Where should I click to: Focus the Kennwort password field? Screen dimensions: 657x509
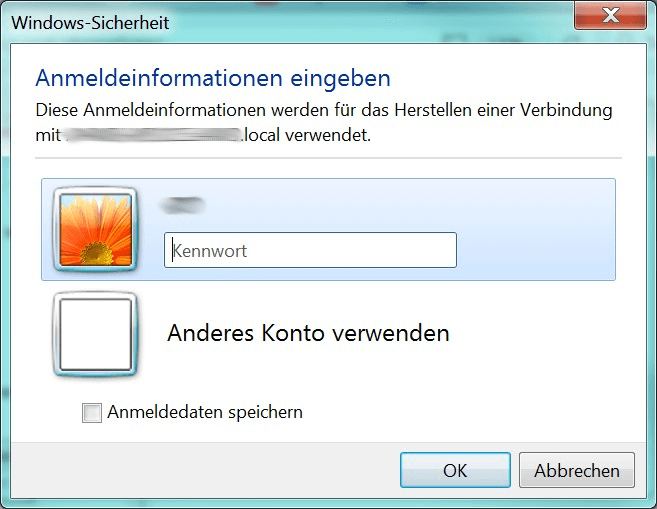click(310, 250)
